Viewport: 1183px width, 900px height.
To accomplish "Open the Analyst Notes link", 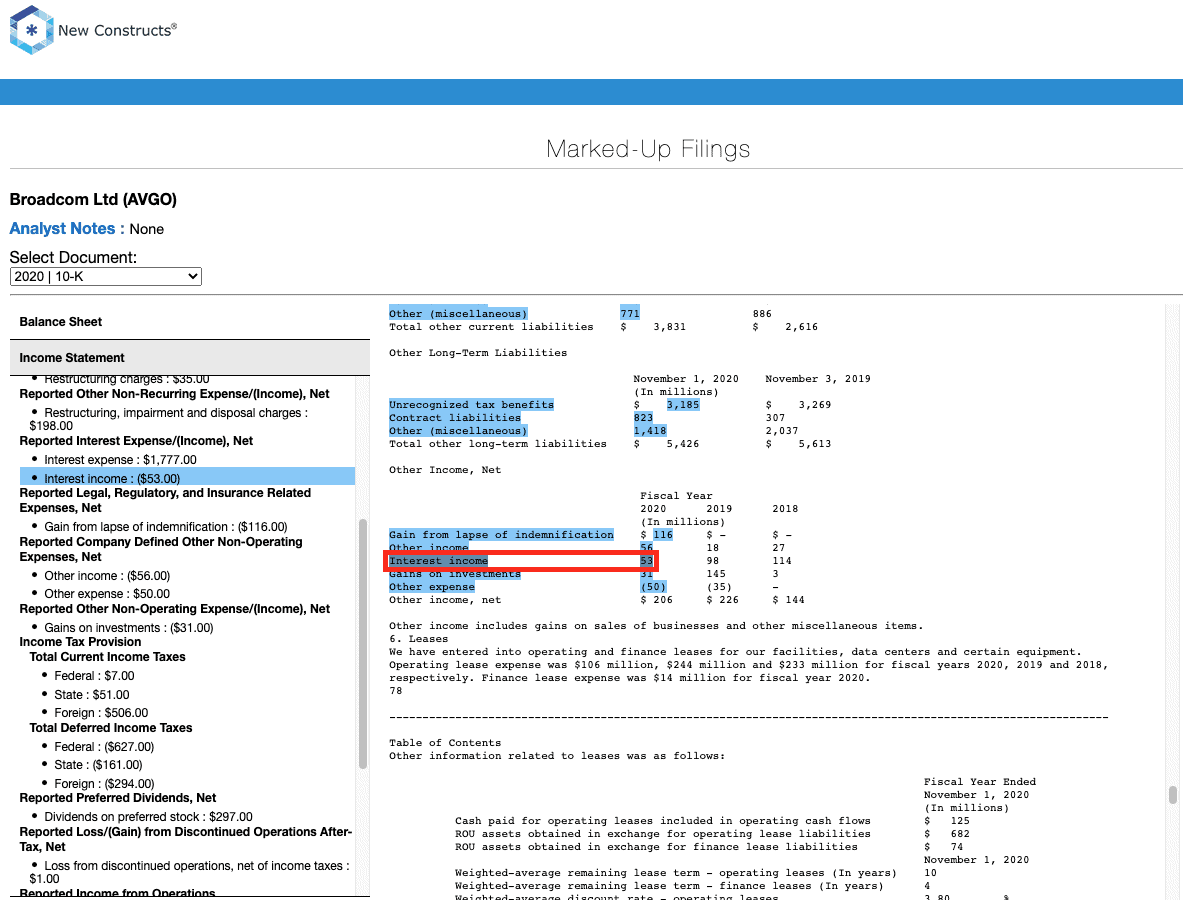I will pyautogui.click(x=66, y=229).
